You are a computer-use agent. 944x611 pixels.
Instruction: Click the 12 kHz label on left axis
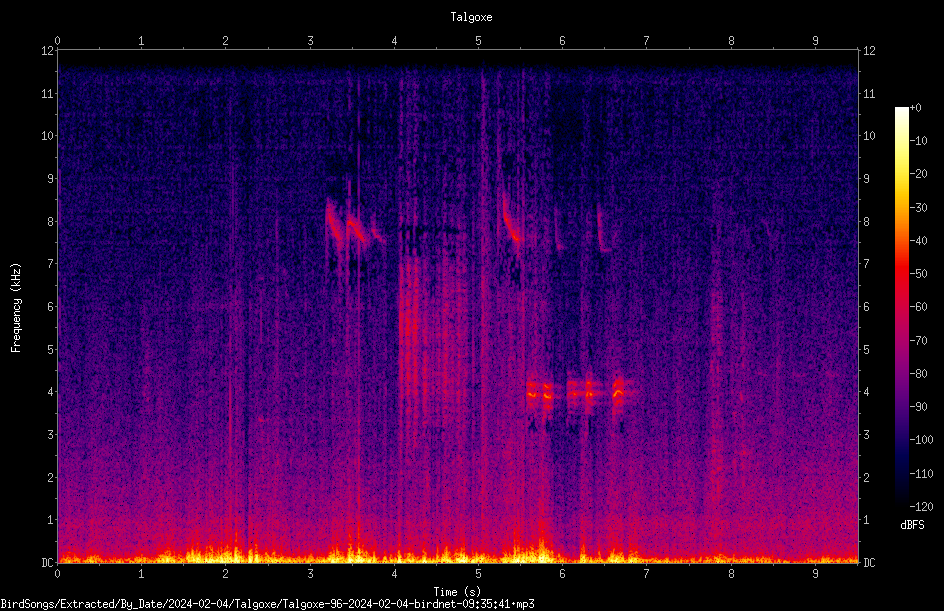(x=48, y=51)
